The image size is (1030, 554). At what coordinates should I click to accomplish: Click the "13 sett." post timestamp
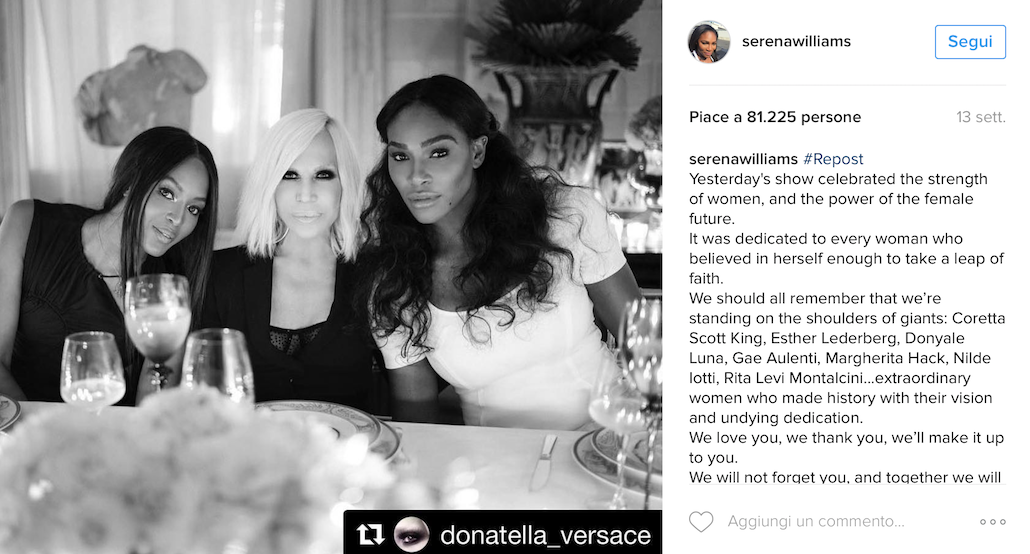[980, 117]
